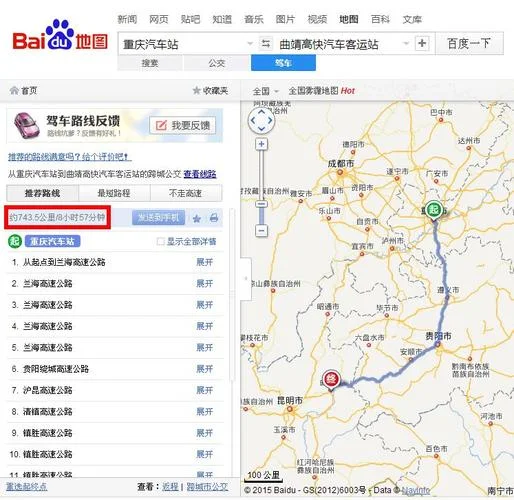Expand step 1 从起点到兰海高速公路

204,262
